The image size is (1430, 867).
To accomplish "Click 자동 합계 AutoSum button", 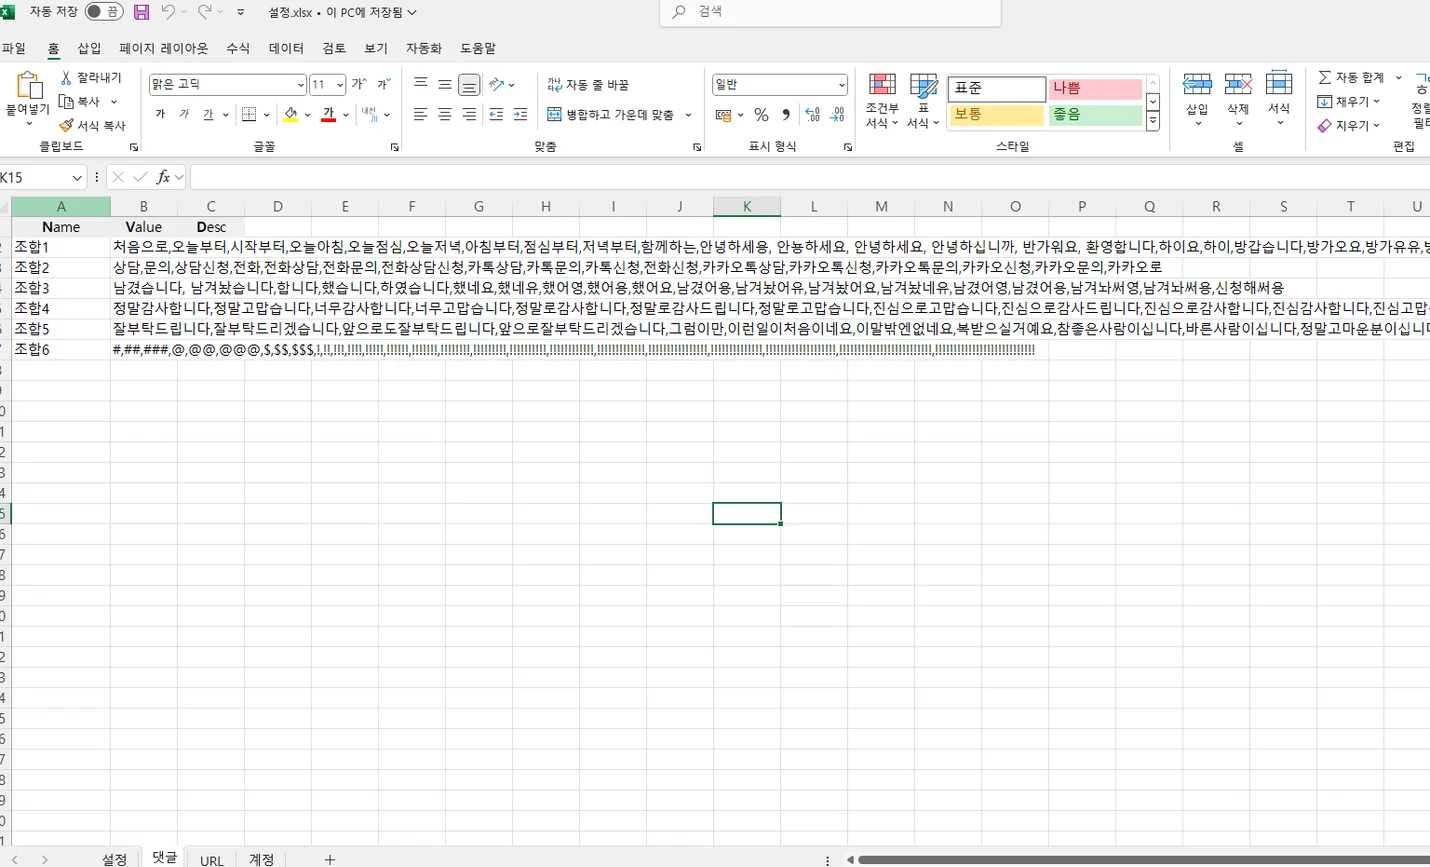I will (x=1351, y=77).
